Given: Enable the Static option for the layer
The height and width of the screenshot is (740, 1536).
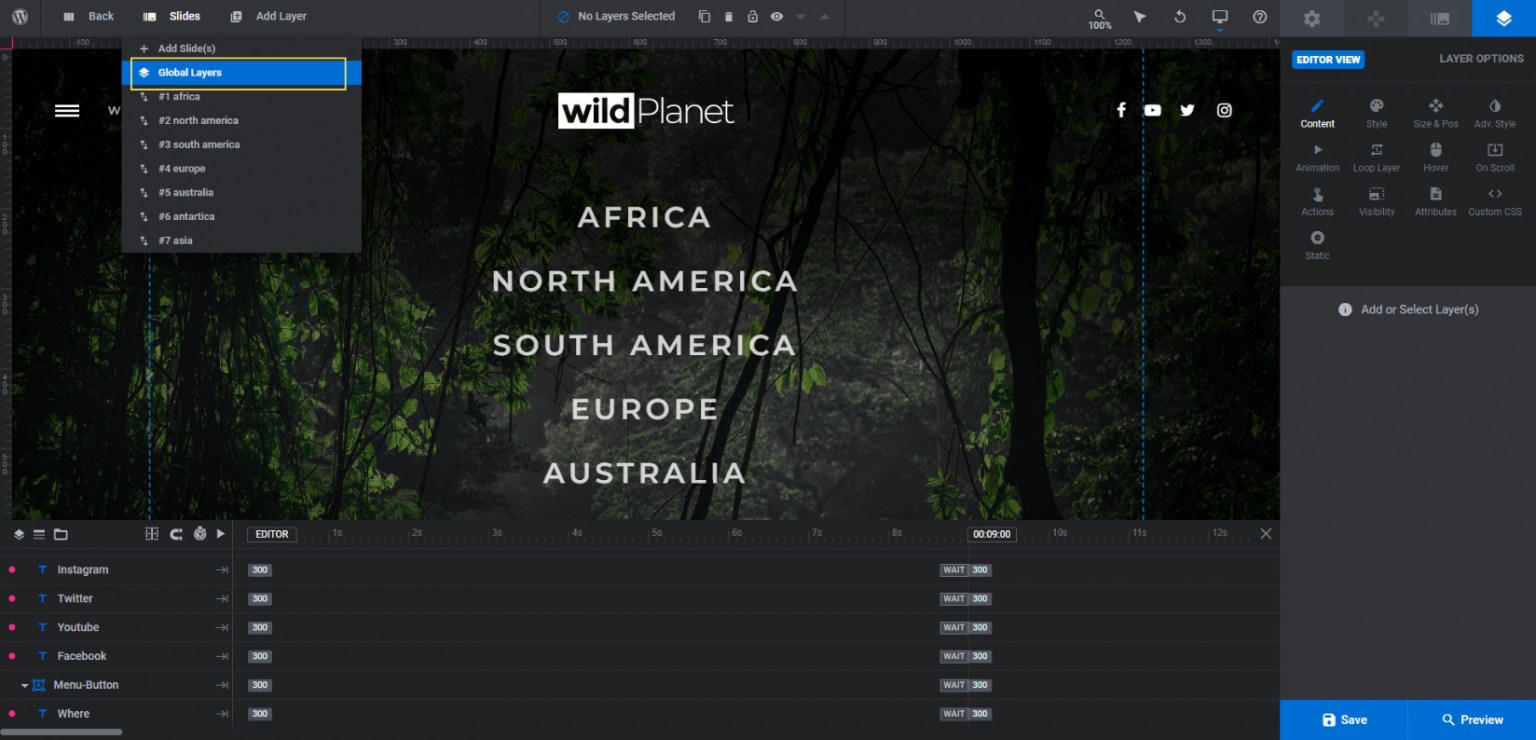Looking at the screenshot, I should pyautogui.click(x=1317, y=241).
